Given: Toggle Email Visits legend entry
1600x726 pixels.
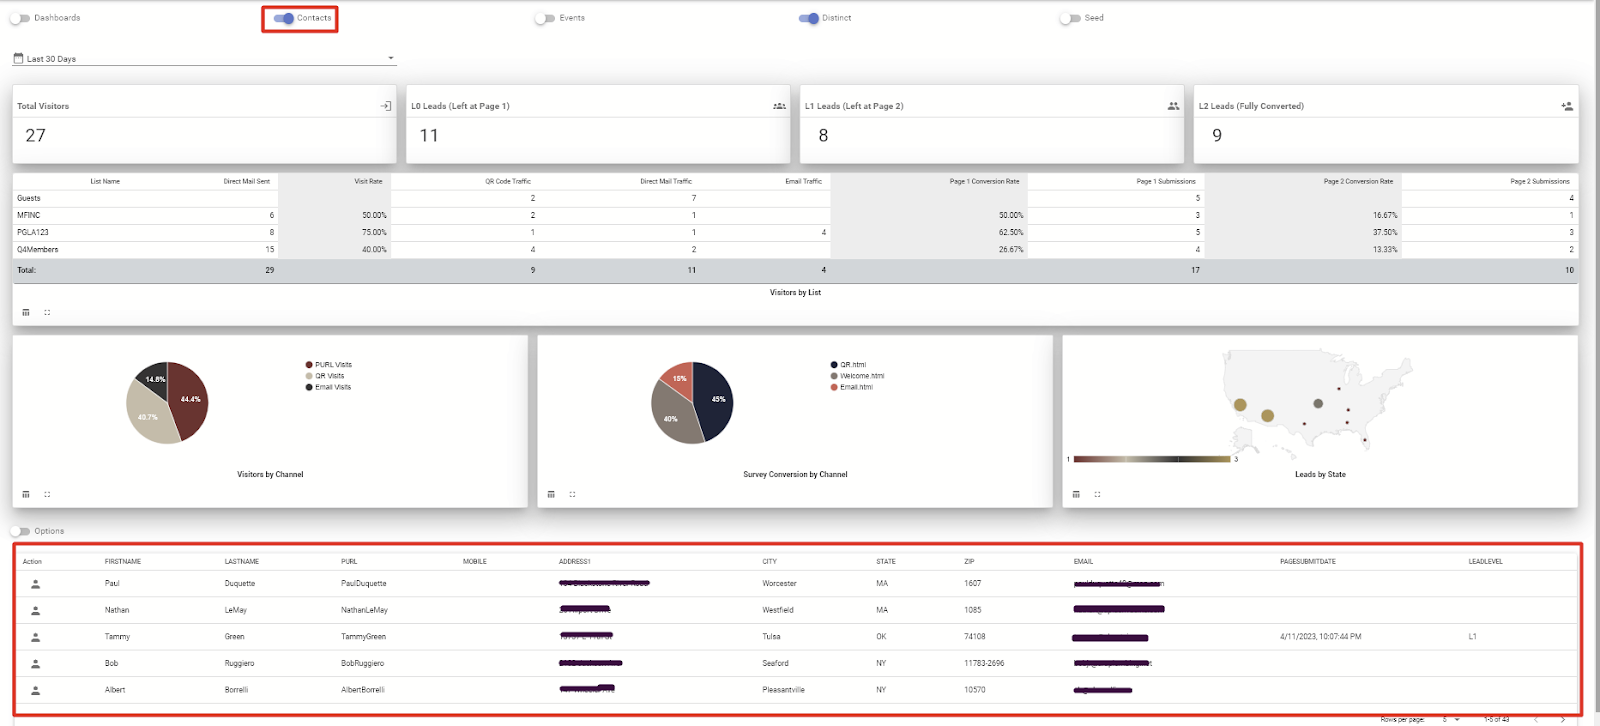Looking at the screenshot, I should tap(329, 387).
